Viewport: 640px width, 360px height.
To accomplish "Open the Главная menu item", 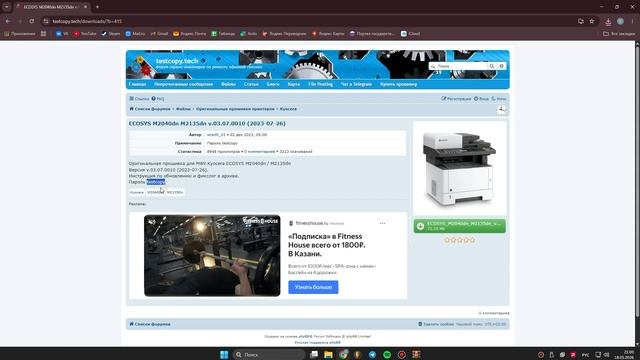I will click(137, 84).
